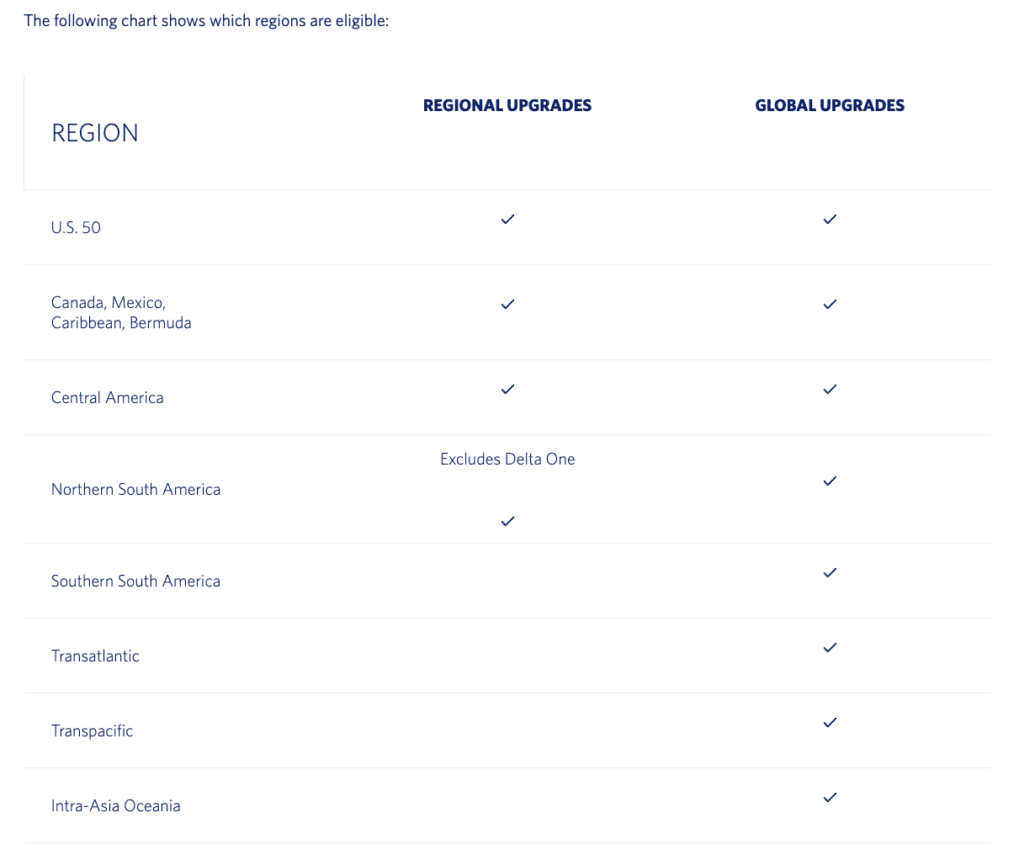Click the Transatlantic row label
1024x866 pixels.
coord(95,656)
